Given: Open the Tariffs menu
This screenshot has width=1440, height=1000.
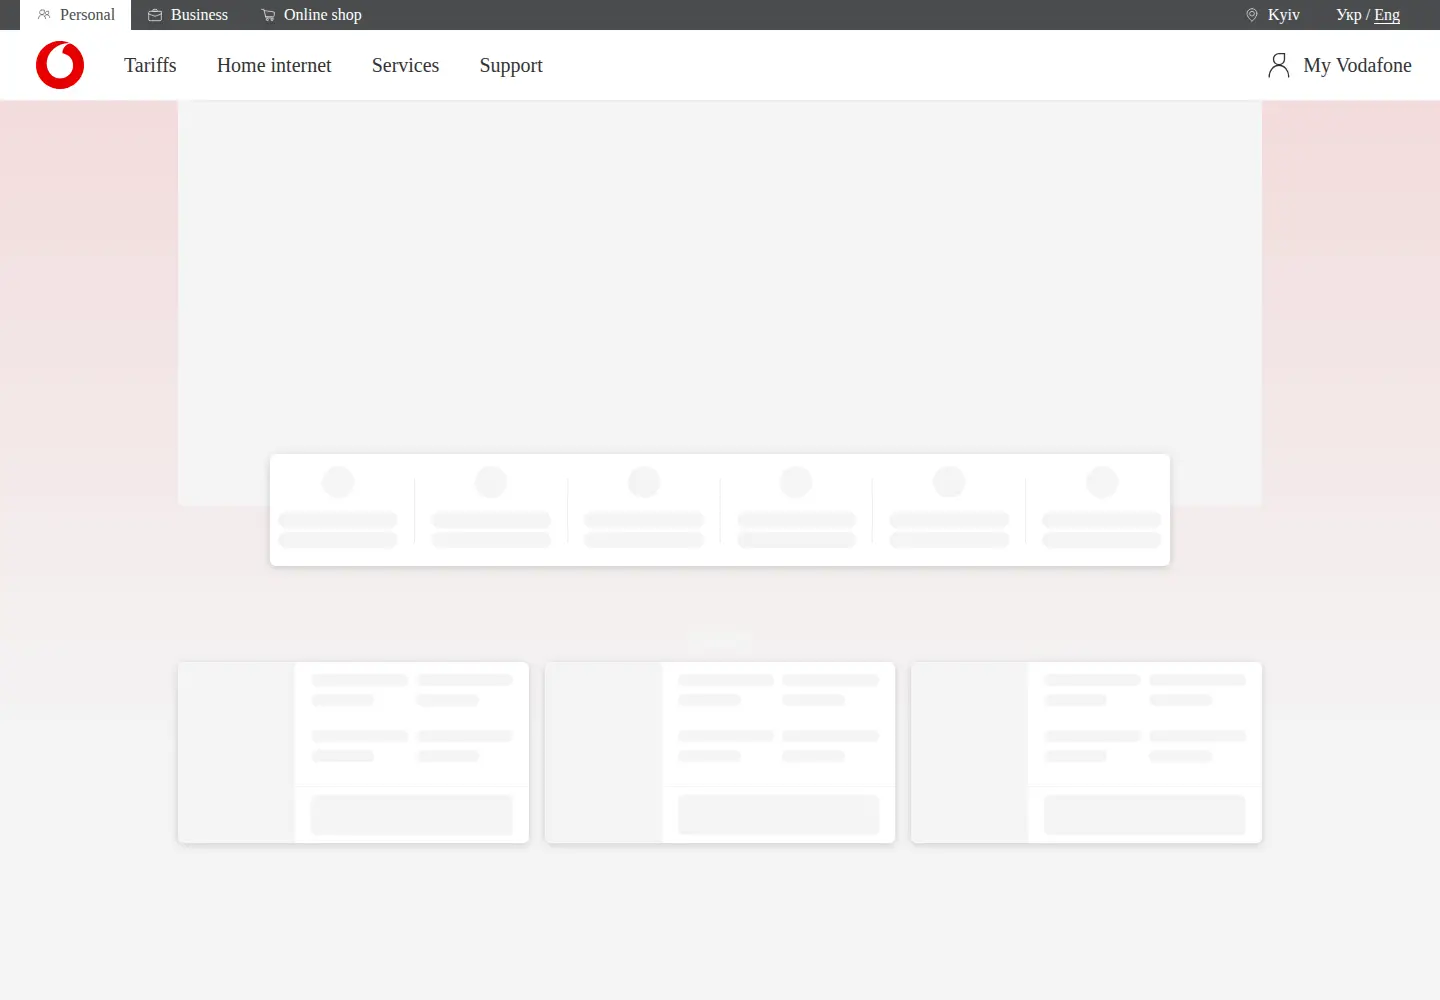Looking at the screenshot, I should pyautogui.click(x=150, y=65).
